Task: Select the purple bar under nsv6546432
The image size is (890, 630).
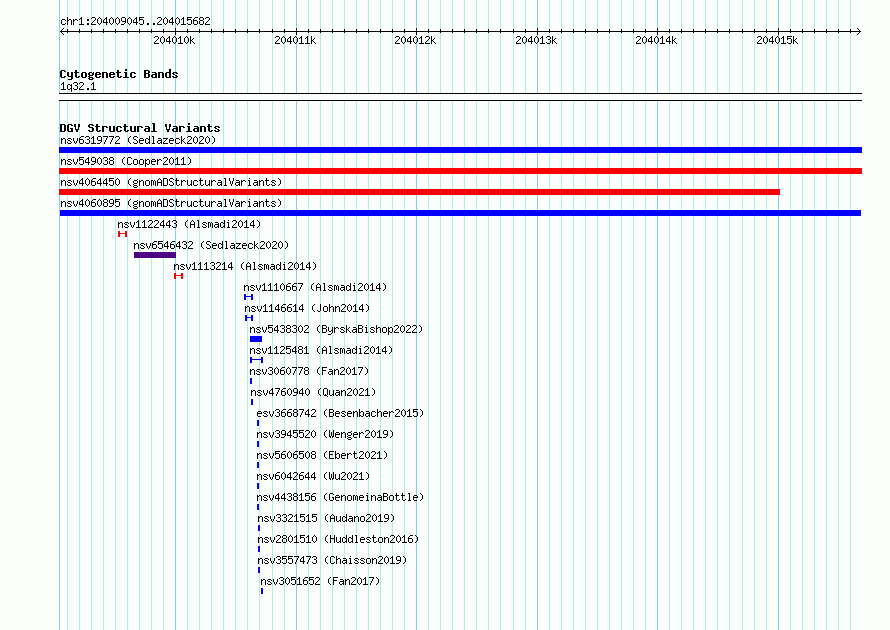Action: (x=155, y=255)
